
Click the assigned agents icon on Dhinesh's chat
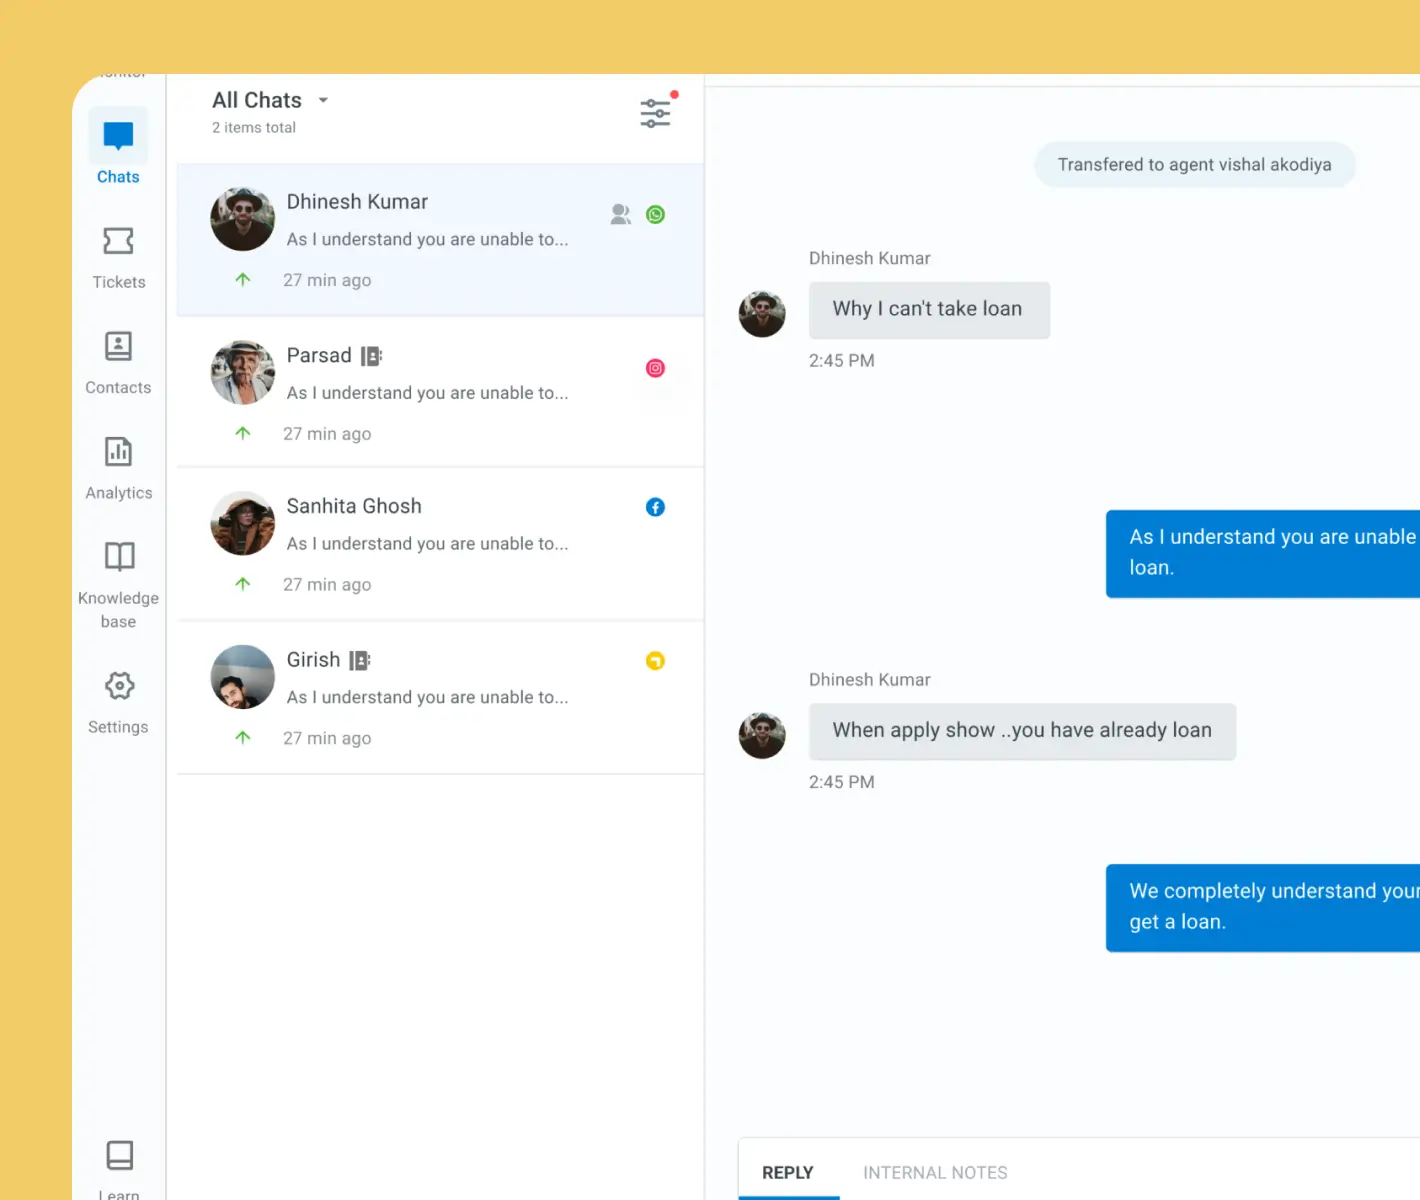(x=620, y=215)
